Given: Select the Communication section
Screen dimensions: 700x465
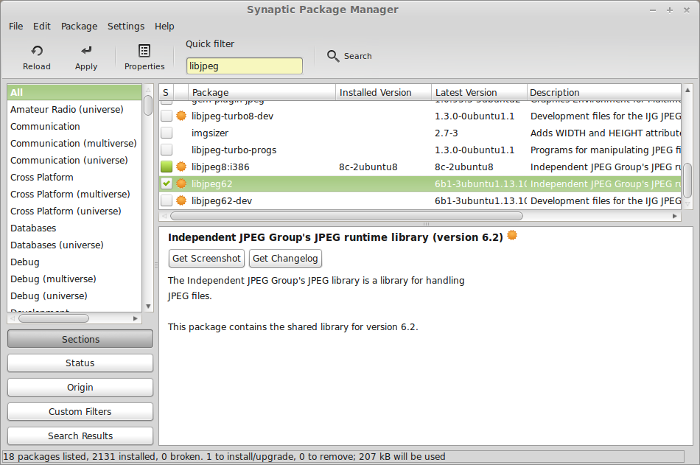Looking at the screenshot, I should click(x=74, y=126).
